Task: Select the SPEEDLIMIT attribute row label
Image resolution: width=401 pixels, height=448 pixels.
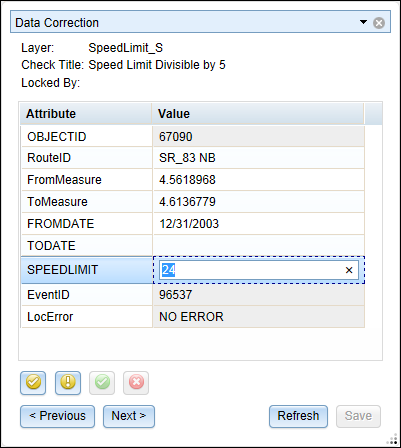Action: [87, 270]
